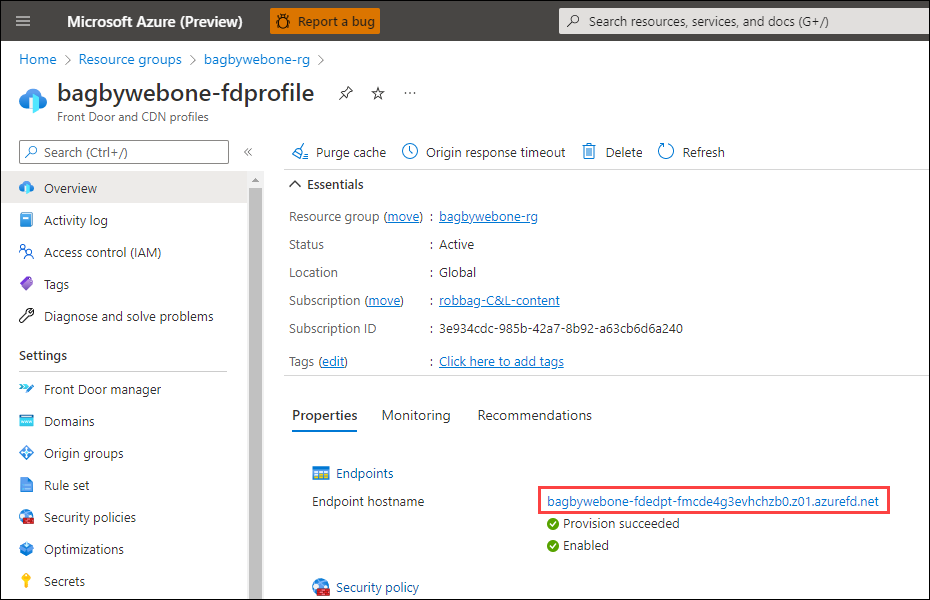Click the Overview cloud icon in sidebar

27,188
